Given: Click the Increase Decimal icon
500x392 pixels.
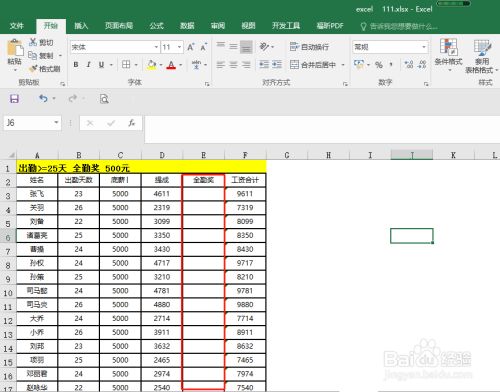Looking at the screenshot, I should click(x=409, y=65).
